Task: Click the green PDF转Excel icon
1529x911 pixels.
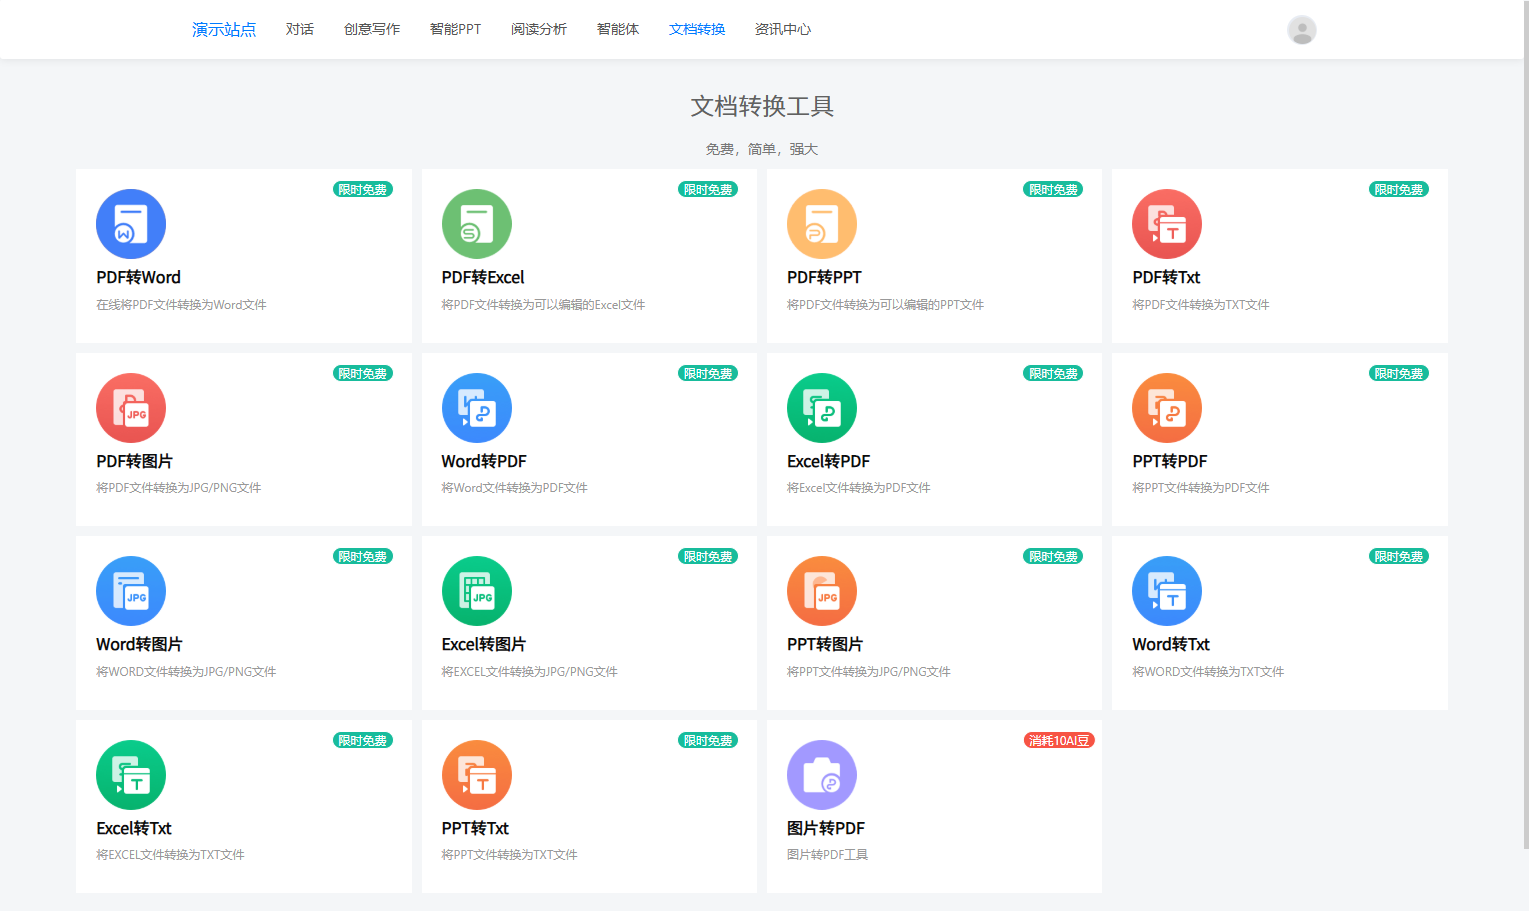Action: 477,224
